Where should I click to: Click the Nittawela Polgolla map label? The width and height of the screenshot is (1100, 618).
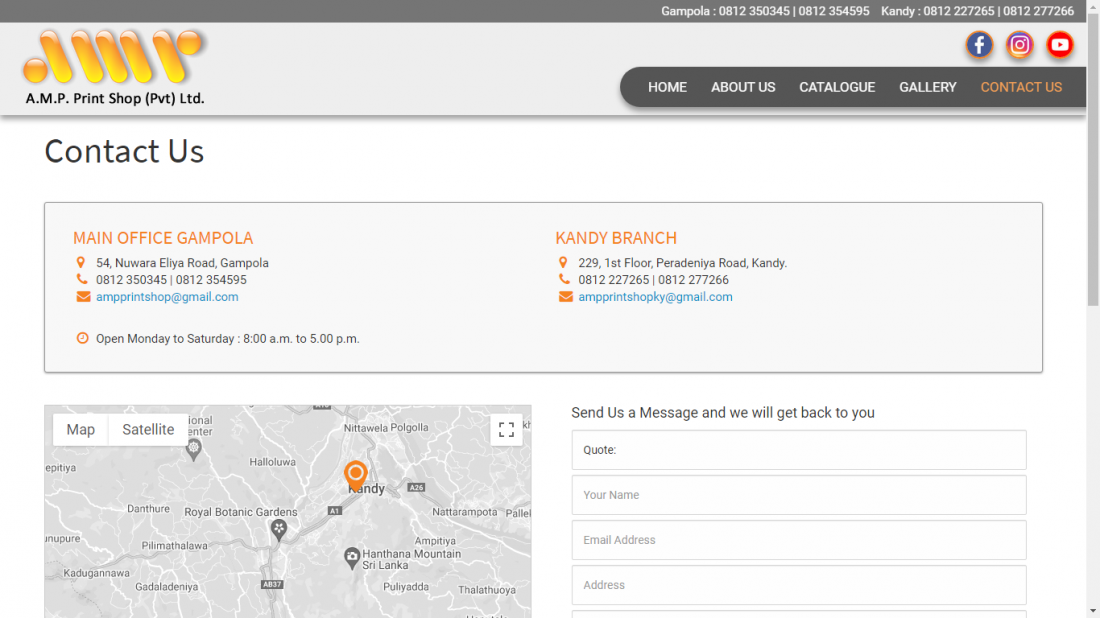386,427
